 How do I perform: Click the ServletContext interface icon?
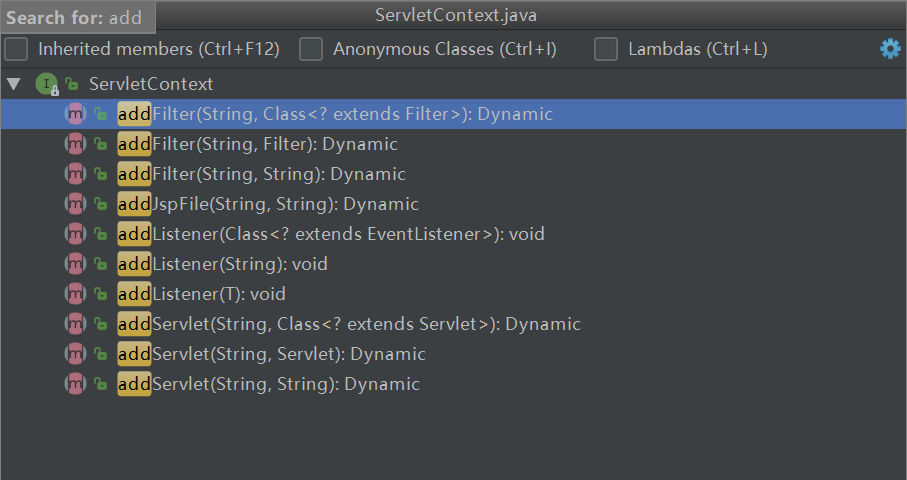46,84
